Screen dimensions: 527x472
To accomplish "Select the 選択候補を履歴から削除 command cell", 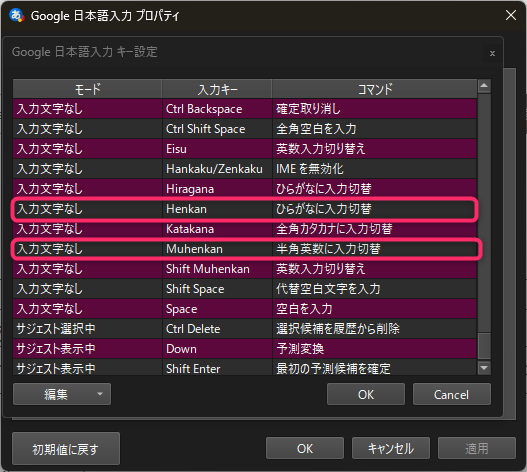I will click(x=374, y=329).
